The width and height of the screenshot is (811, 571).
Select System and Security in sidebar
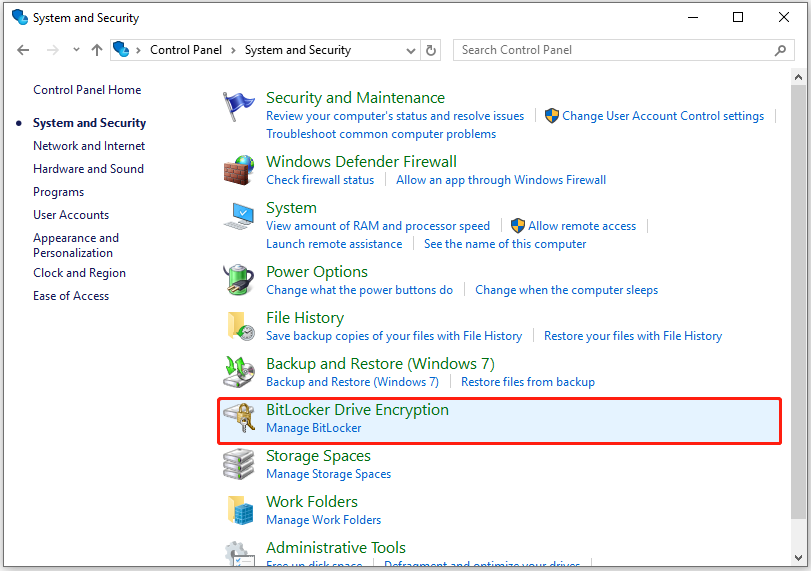coord(89,123)
